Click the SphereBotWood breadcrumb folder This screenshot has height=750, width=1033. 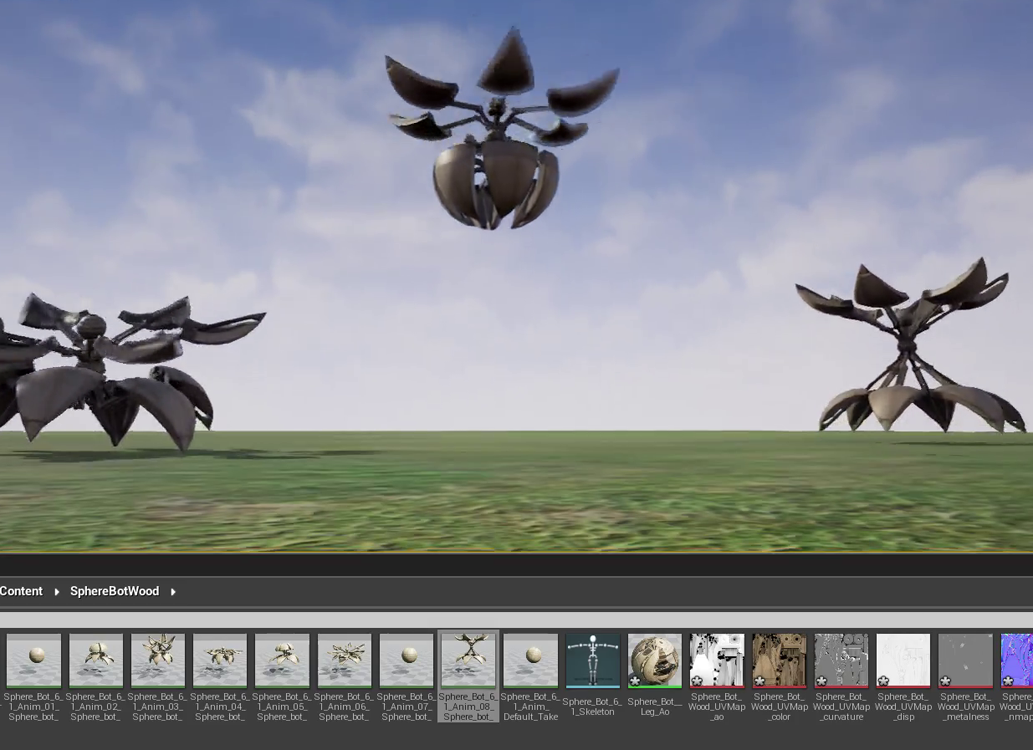point(114,591)
